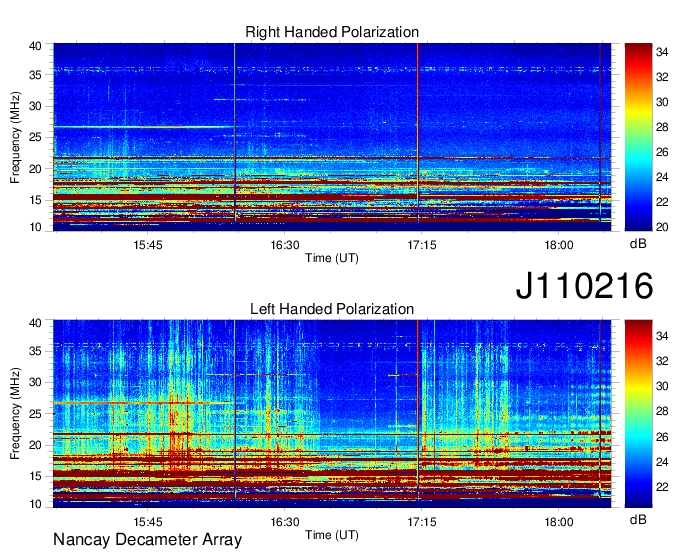The height and width of the screenshot is (552, 680).
Task: Click the 30 MHz tick label of right-handed plot
Action: 35,106
